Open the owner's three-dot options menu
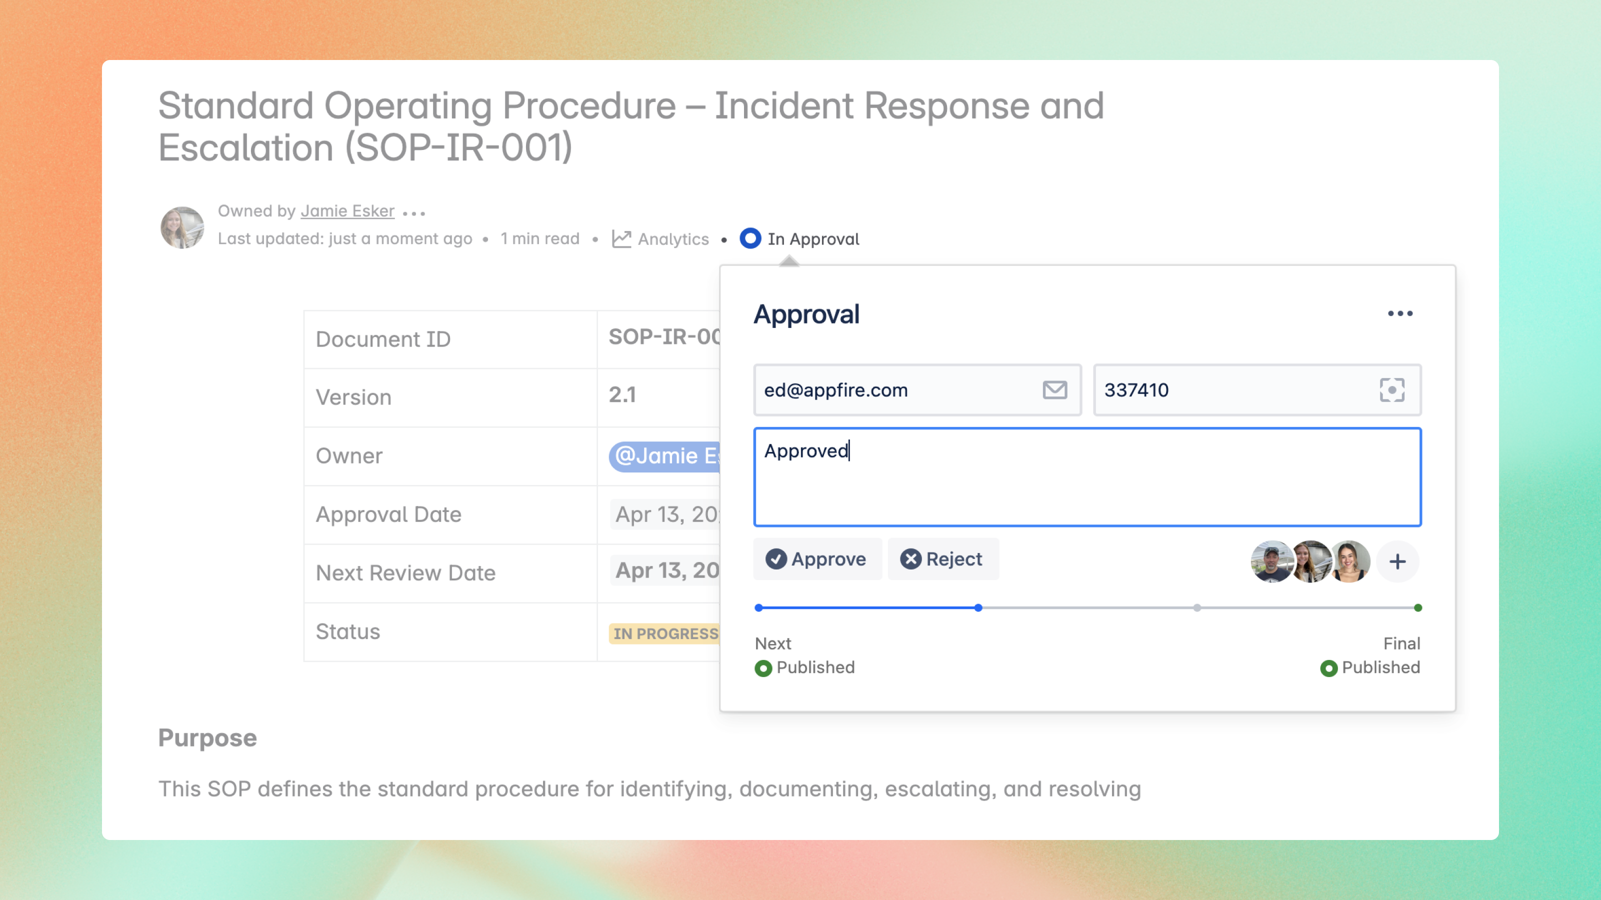The image size is (1601, 900). [x=414, y=212]
